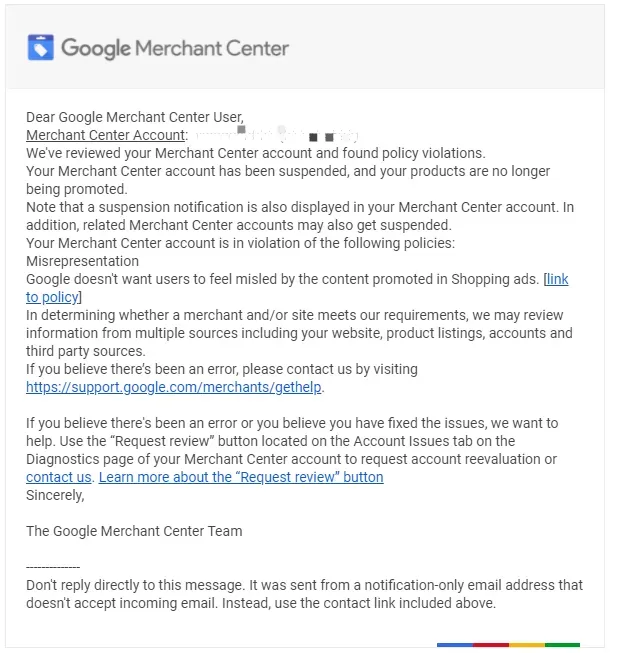The image size is (618, 653).
Task: Open the "link to policy" hyperlink
Action: click(x=297, y=288)
